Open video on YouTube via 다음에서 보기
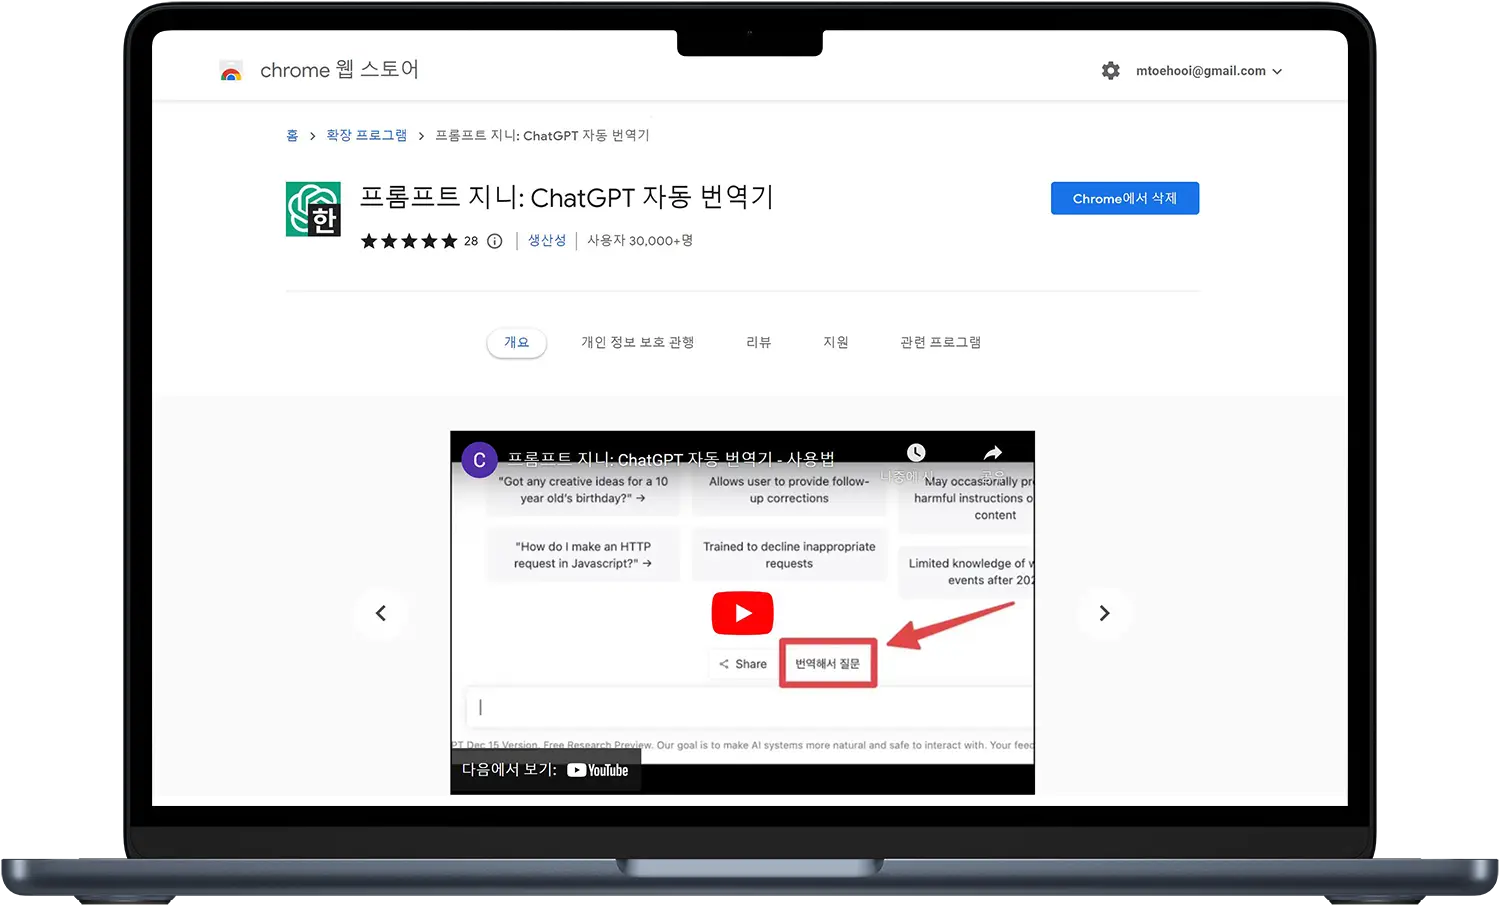This screenshot has width=1500, height=906. click(x=545, y=770)
